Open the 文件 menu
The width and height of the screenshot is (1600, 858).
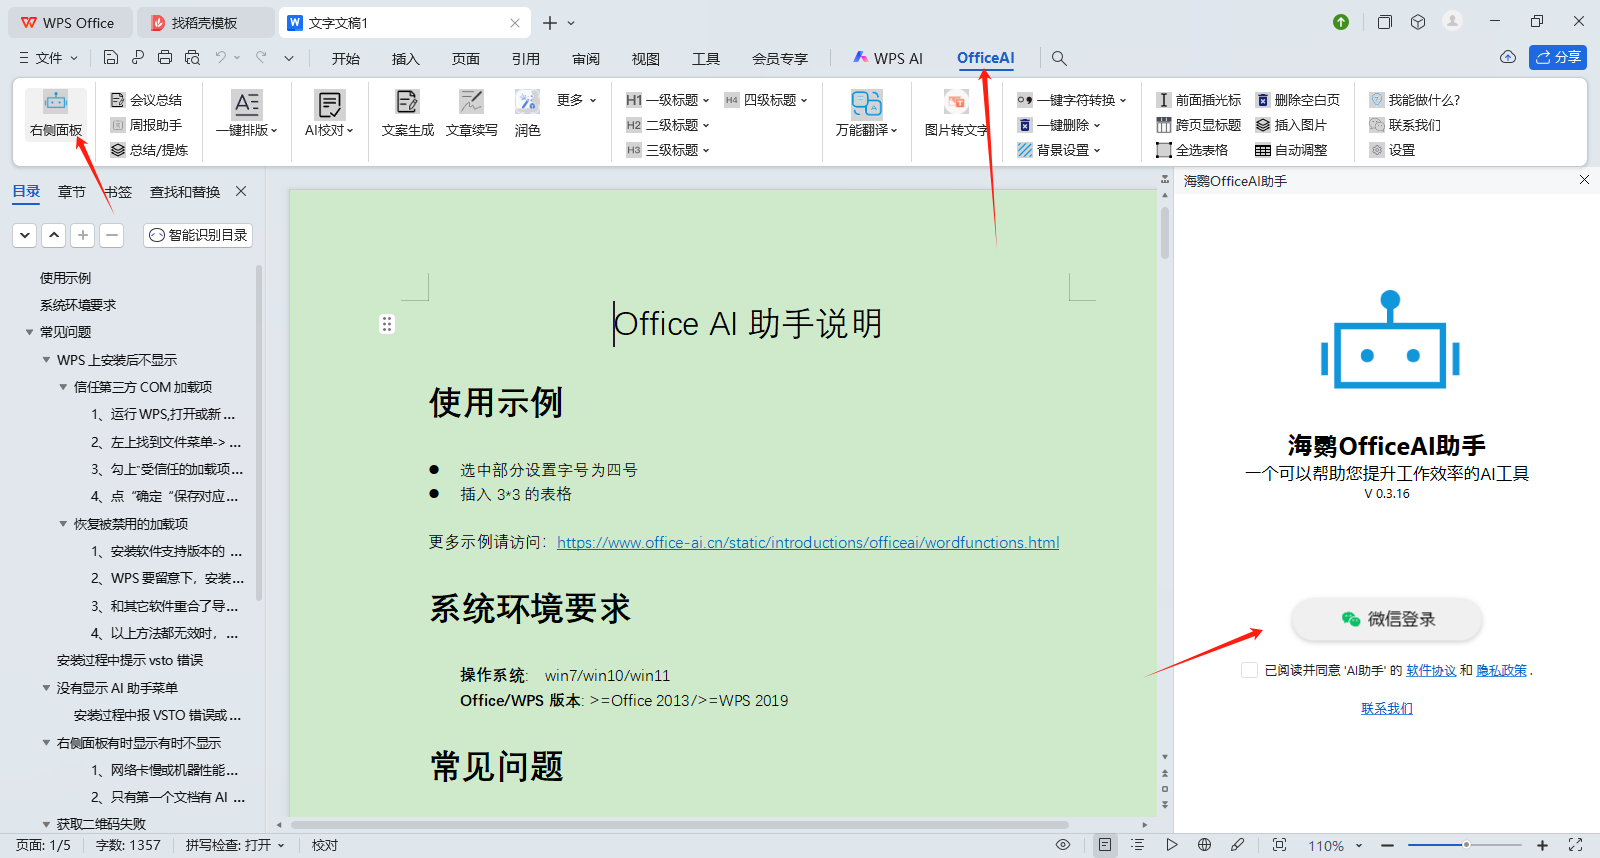click(x=48, y=58)
